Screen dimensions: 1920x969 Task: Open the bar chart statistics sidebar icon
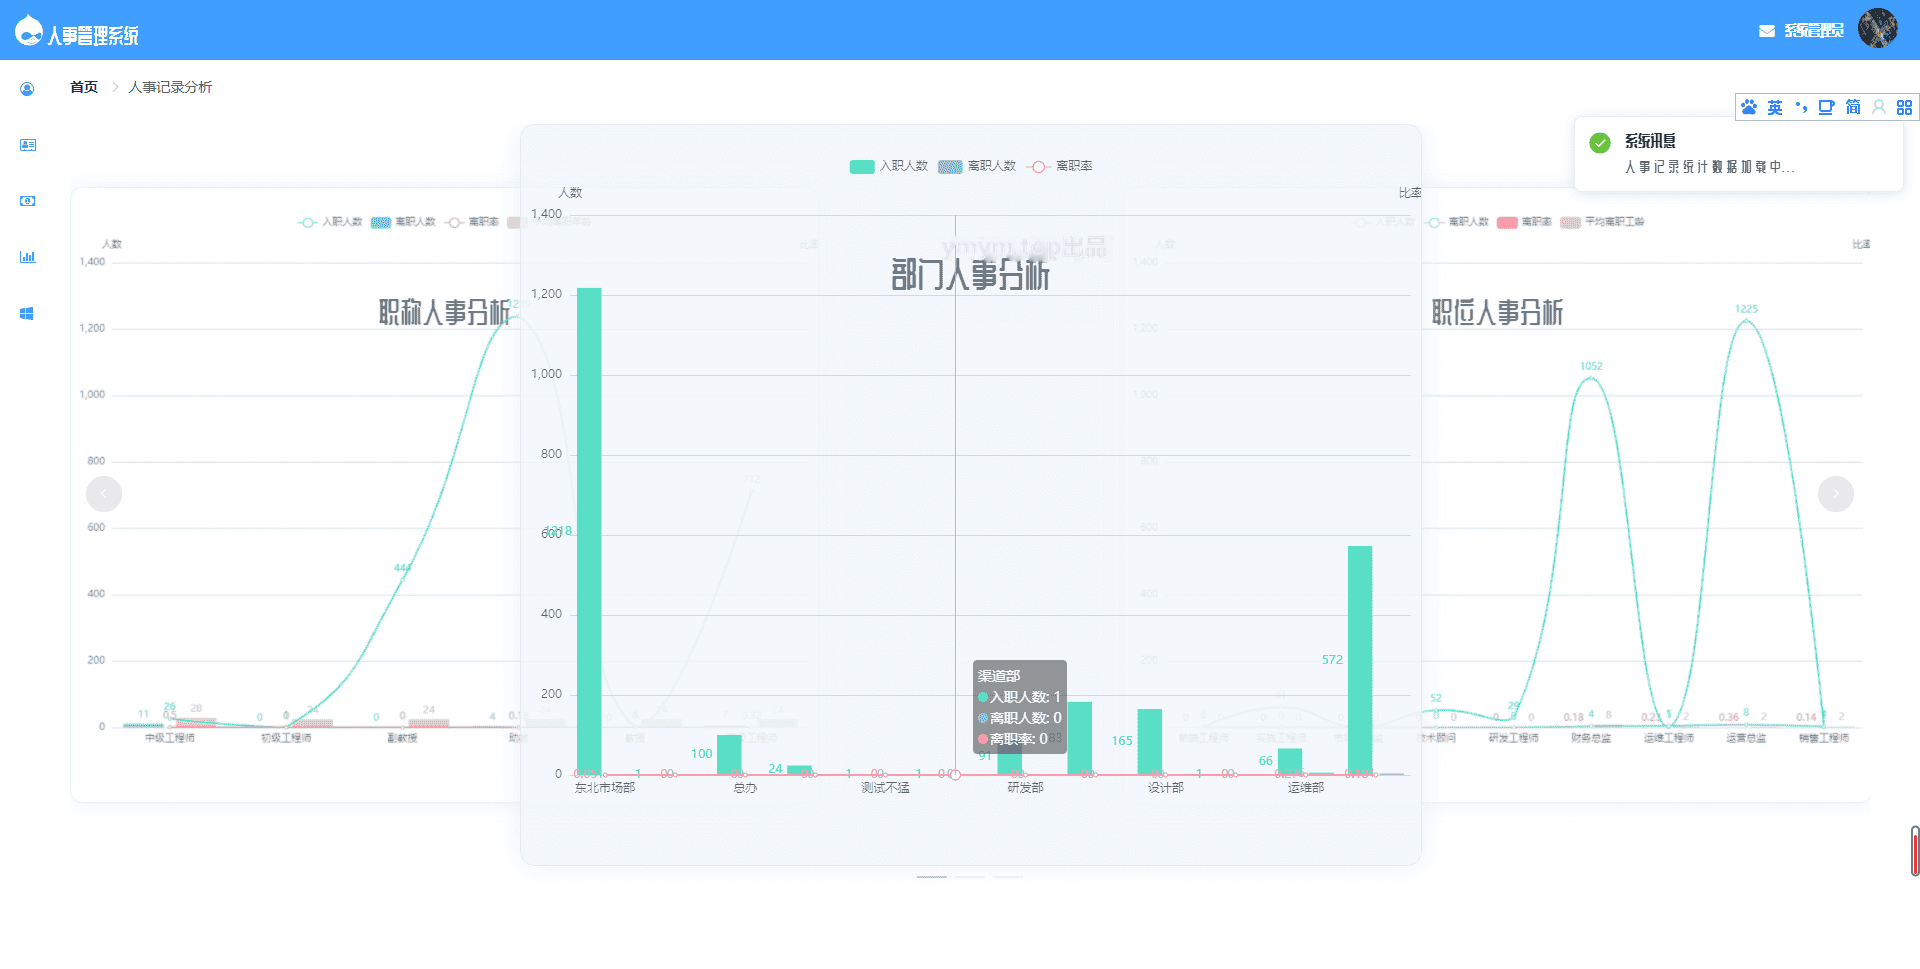27,257
